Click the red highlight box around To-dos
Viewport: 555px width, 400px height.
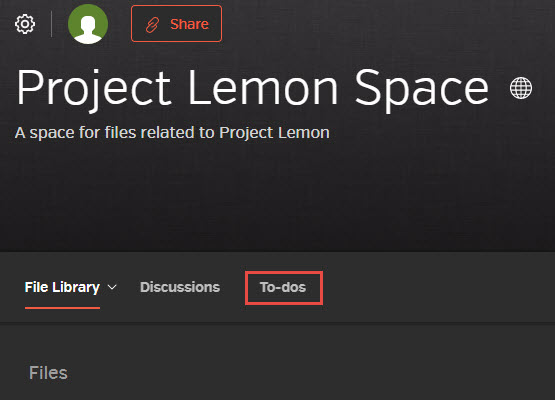(284, 288)
